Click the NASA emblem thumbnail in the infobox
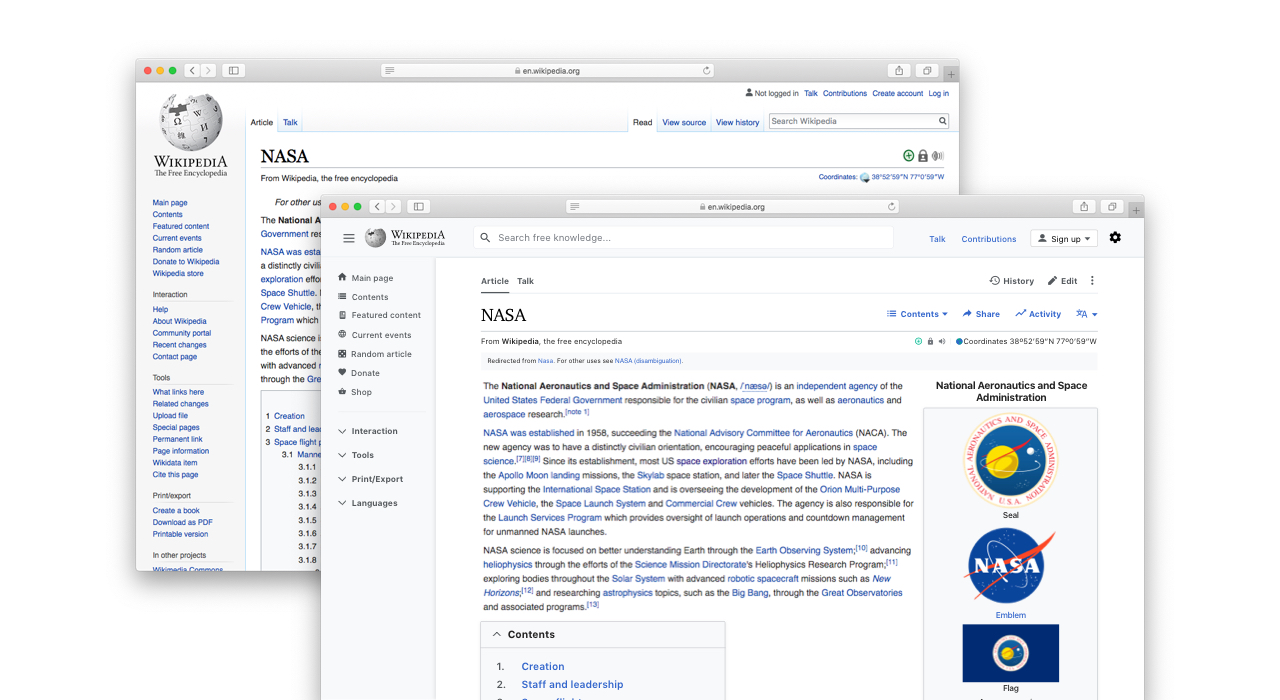 [x=1010, y=565]
